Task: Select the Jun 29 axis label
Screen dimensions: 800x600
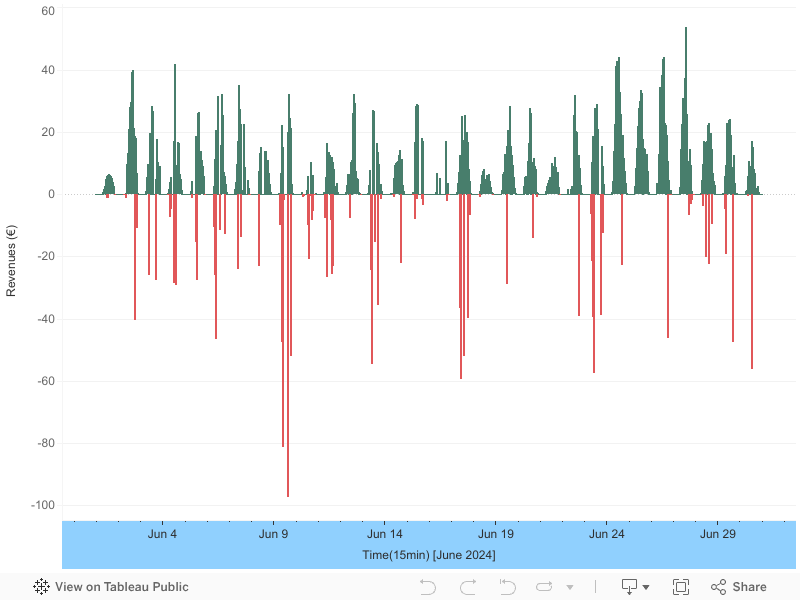Action: 718,534
